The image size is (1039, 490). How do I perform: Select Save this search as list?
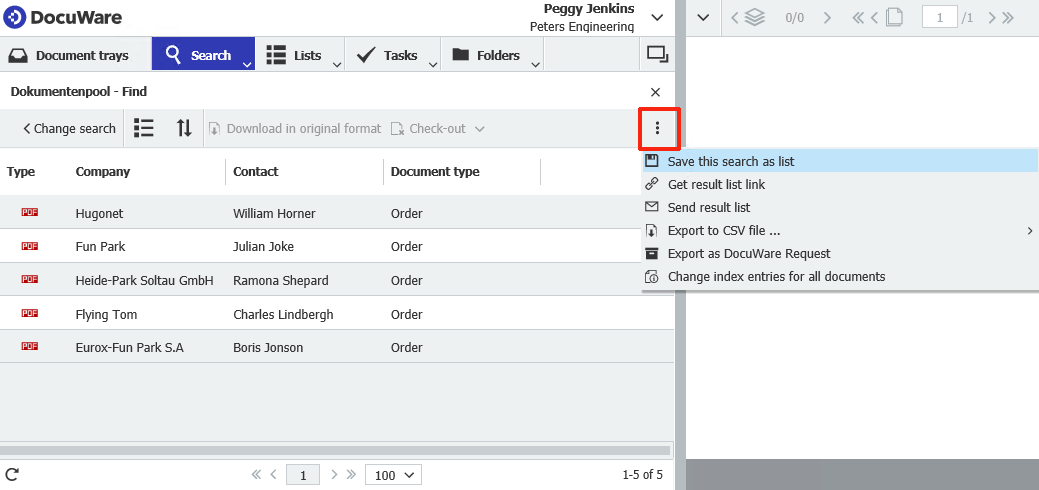click(731, 161)
